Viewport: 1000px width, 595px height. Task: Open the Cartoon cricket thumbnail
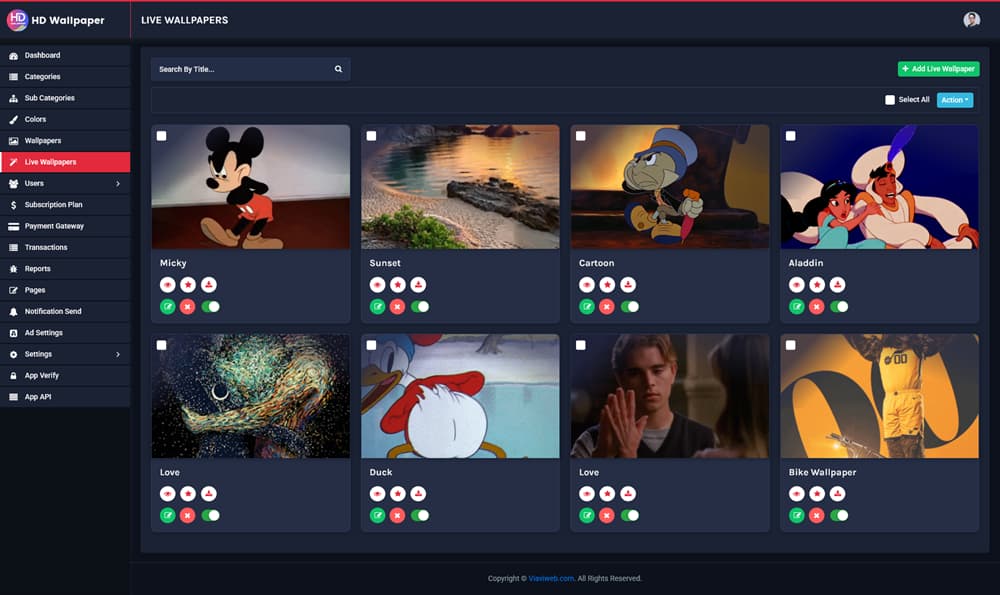coord(670,187)
